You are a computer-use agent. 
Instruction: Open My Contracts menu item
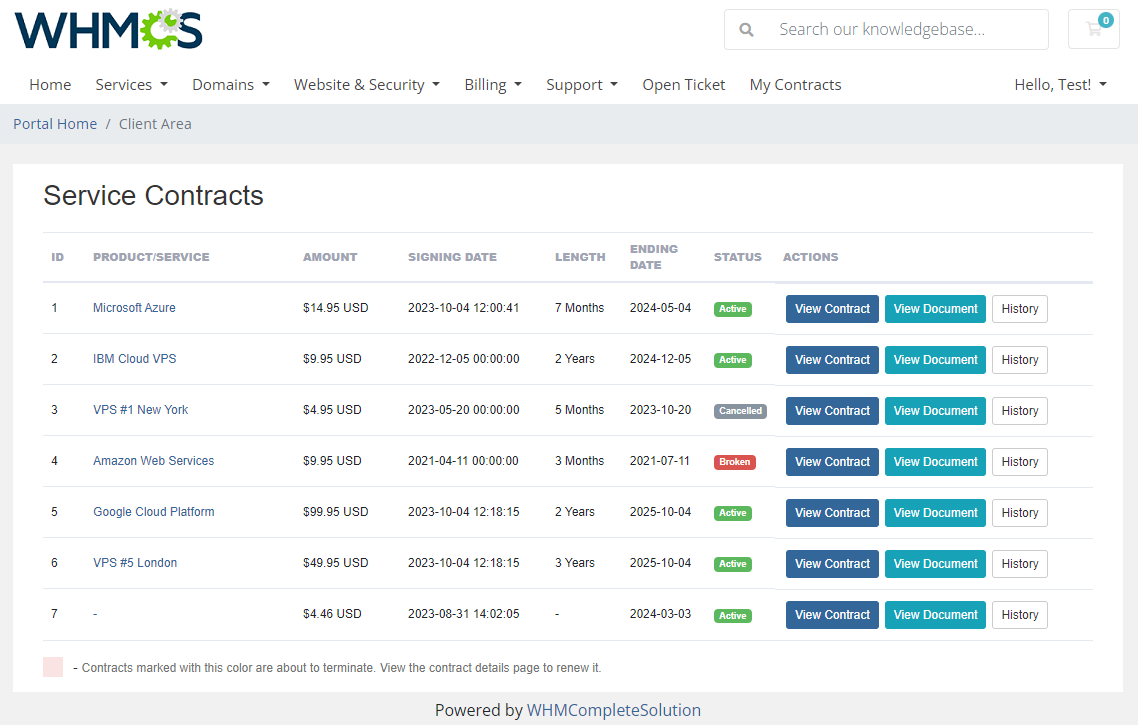point(795,85)
